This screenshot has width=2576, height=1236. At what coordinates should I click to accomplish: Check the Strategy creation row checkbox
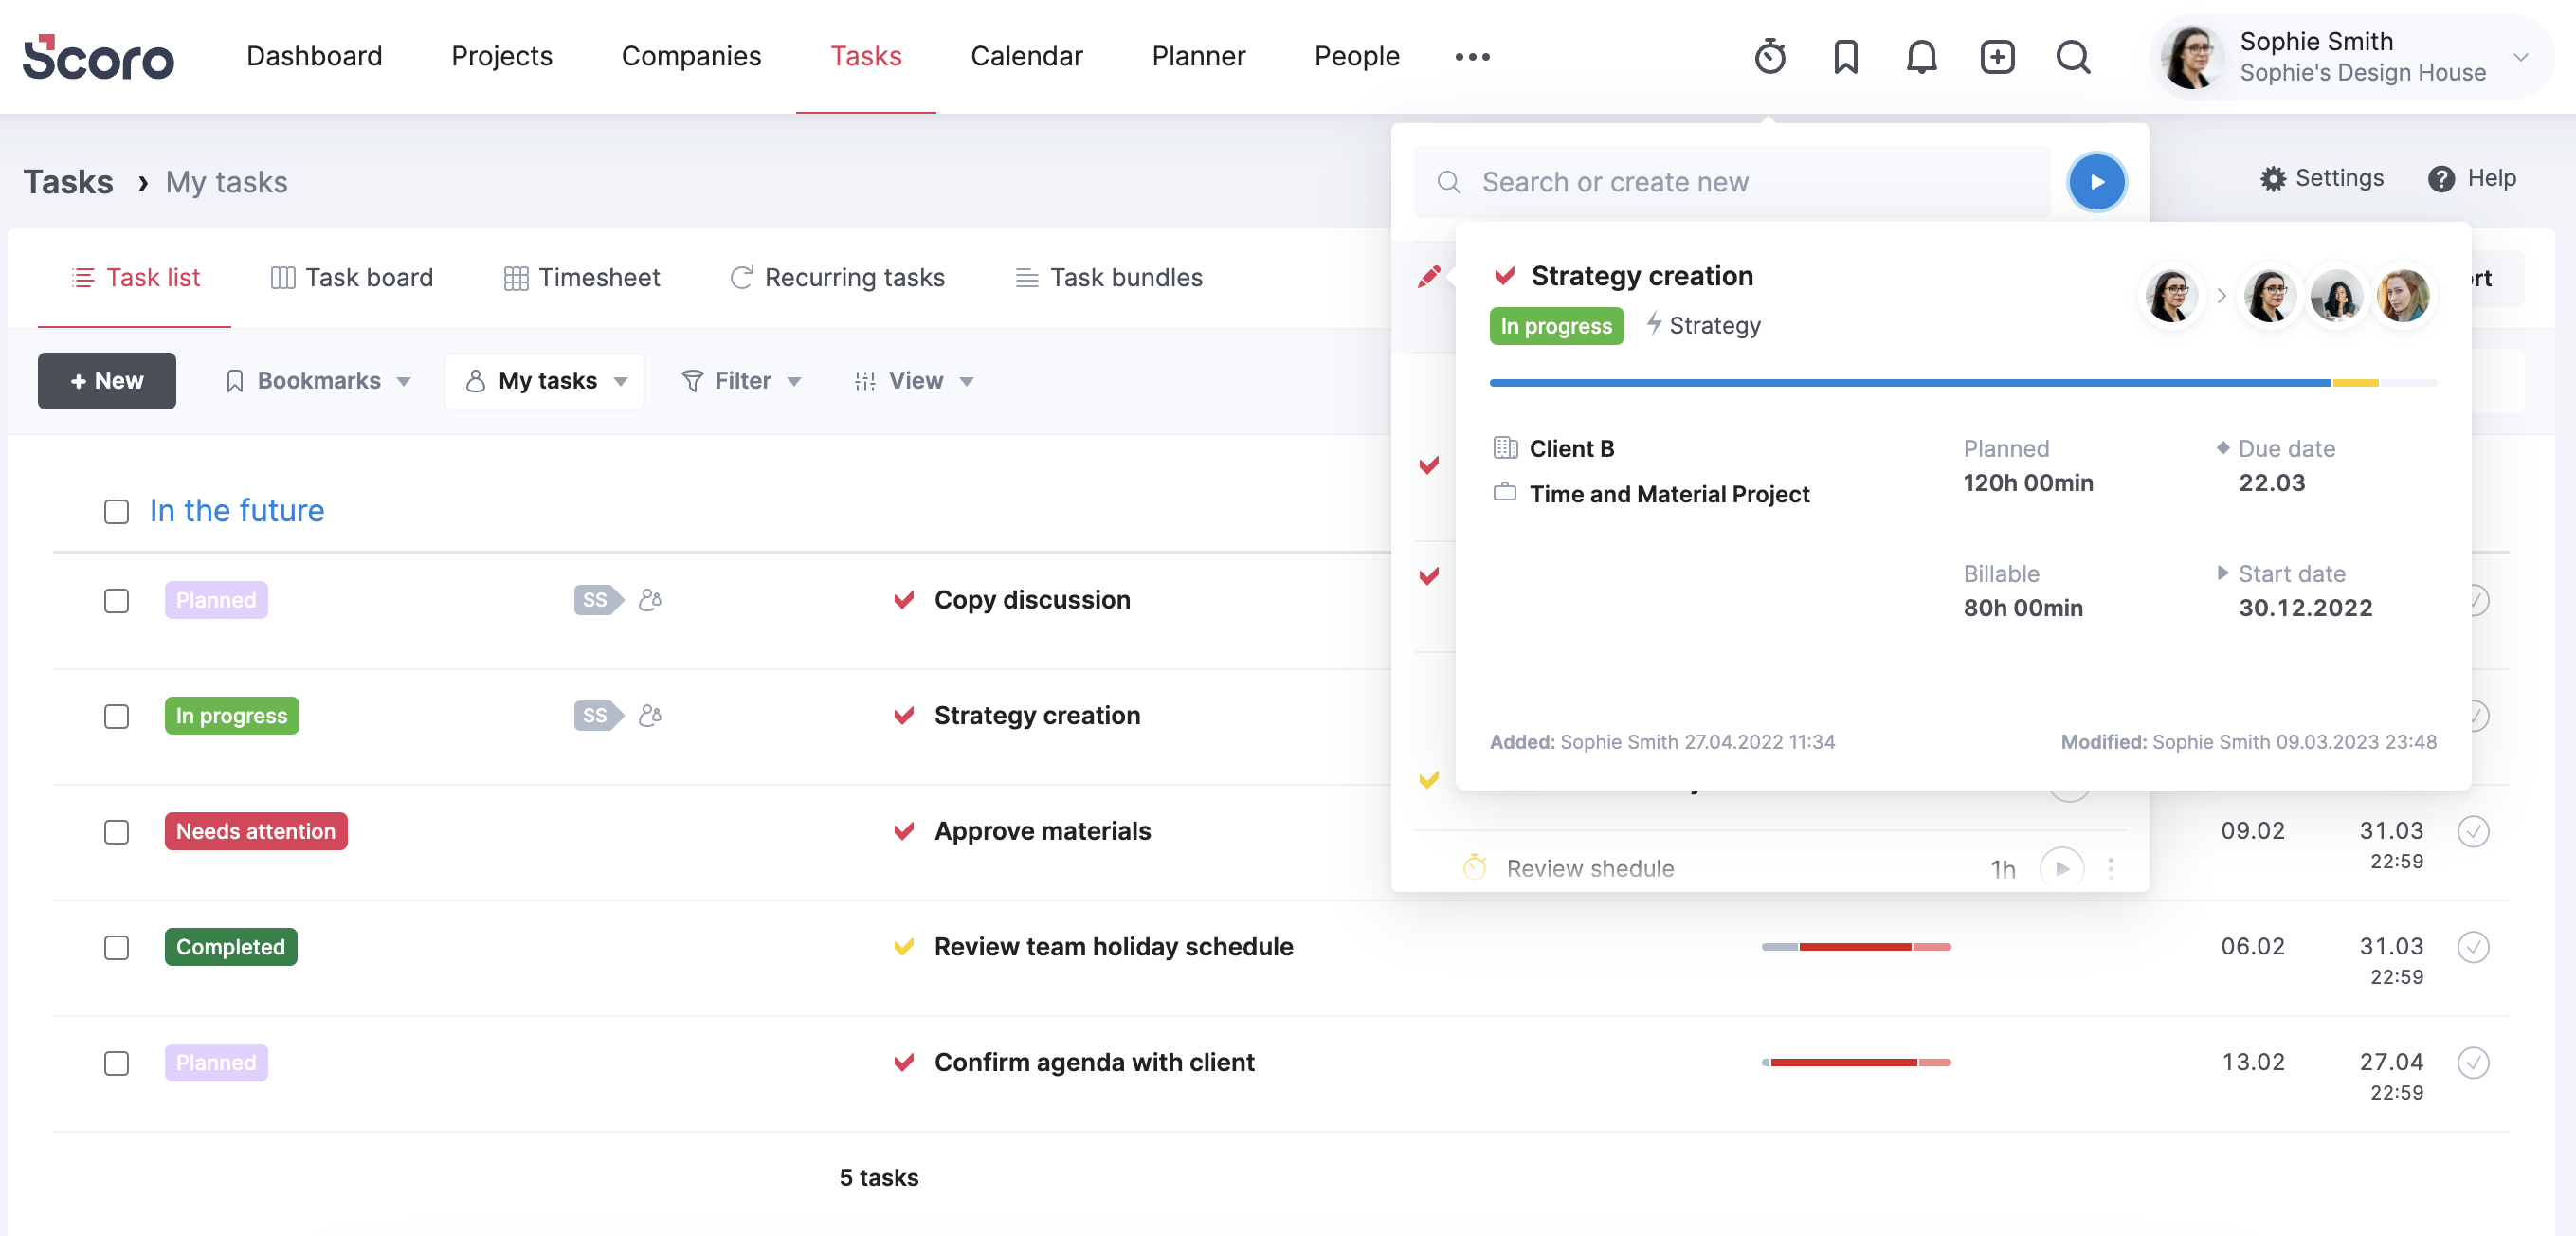[x=116, y=717]
